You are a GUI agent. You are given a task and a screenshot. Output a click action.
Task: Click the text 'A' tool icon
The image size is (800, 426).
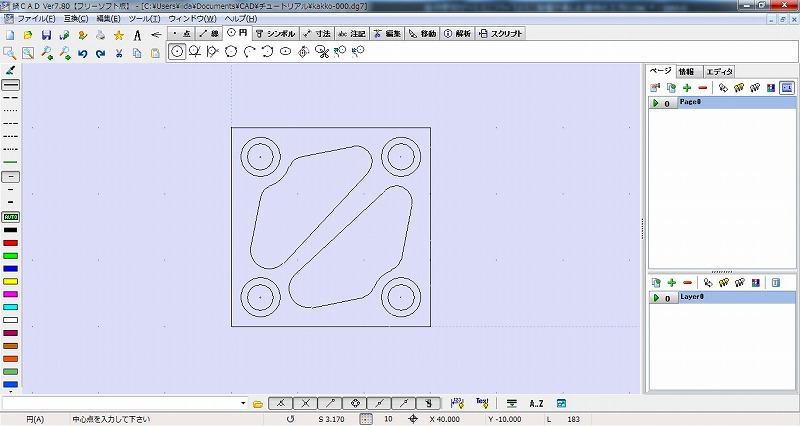(137, 34)
